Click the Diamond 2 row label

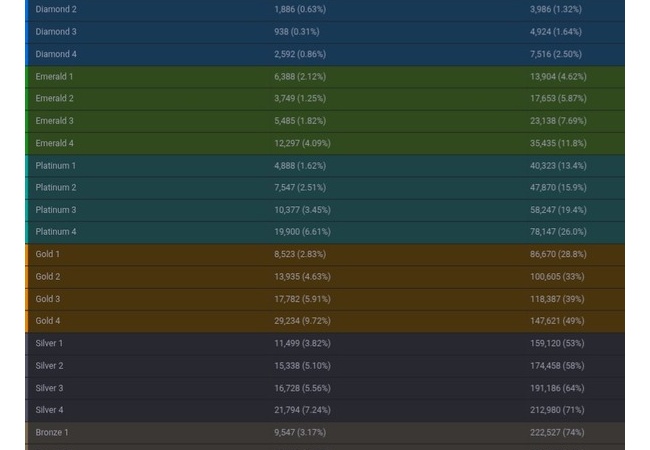55,10
